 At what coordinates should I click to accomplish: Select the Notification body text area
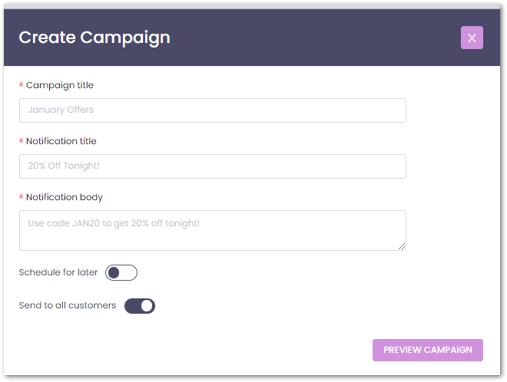pyautogui.click(x=212, y=230)
